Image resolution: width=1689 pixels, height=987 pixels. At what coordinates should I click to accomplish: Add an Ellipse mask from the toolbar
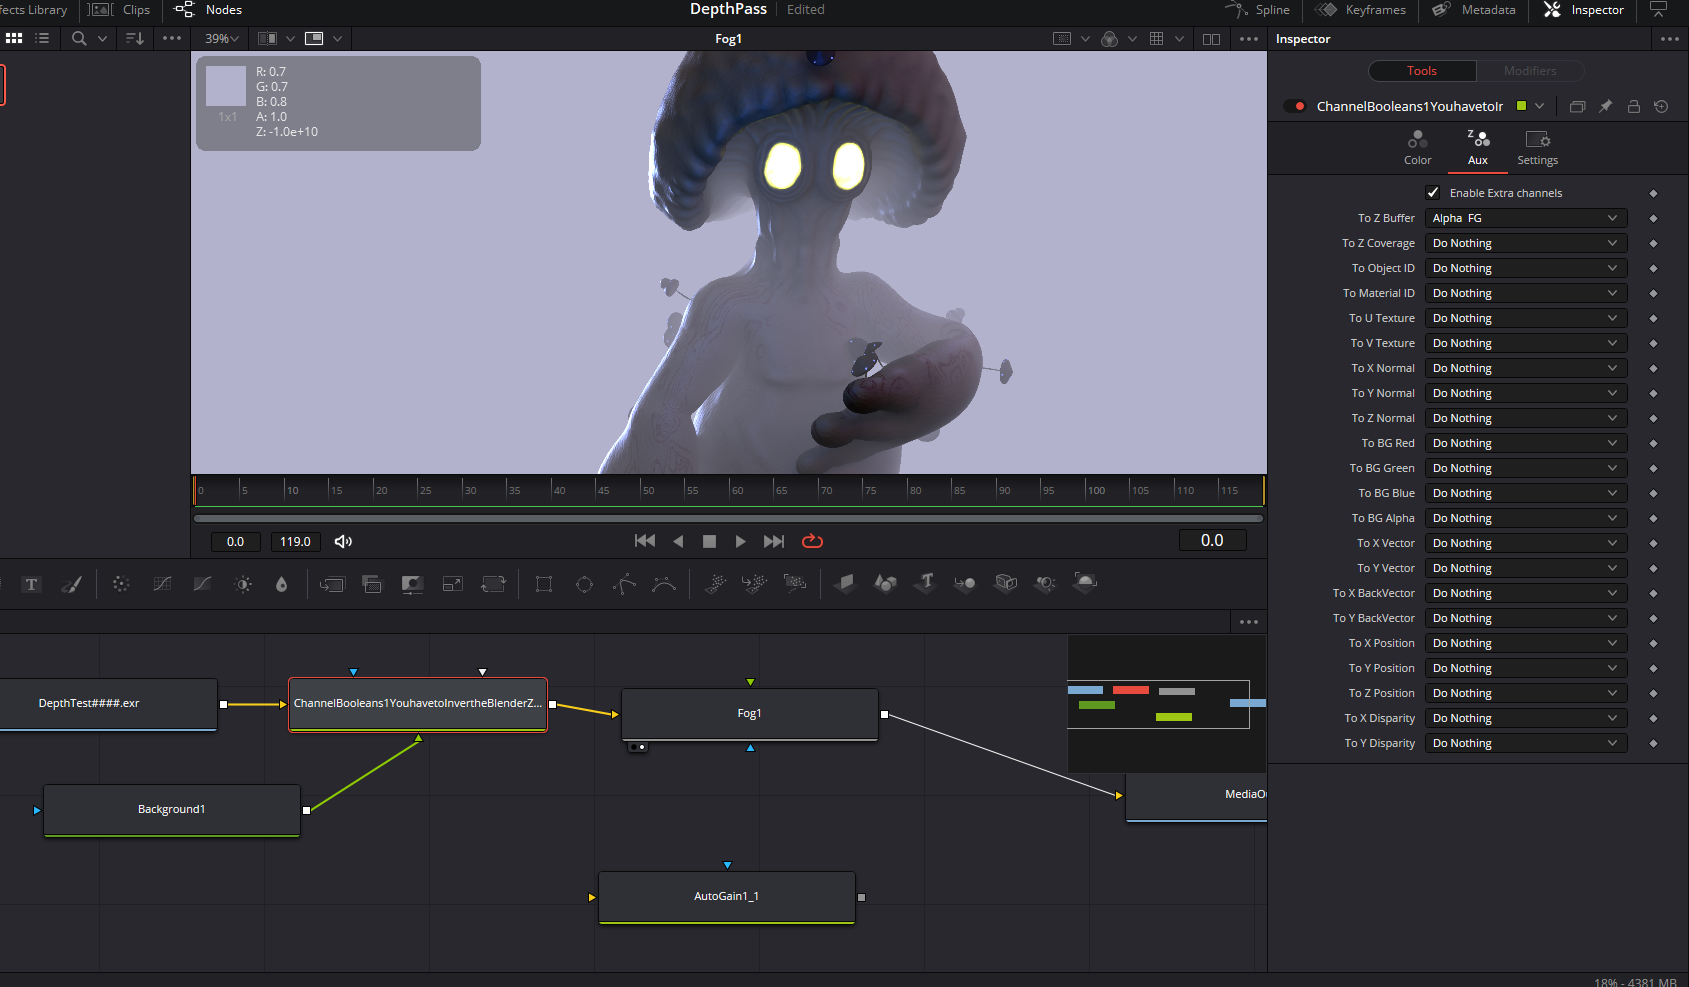point(585,584)
